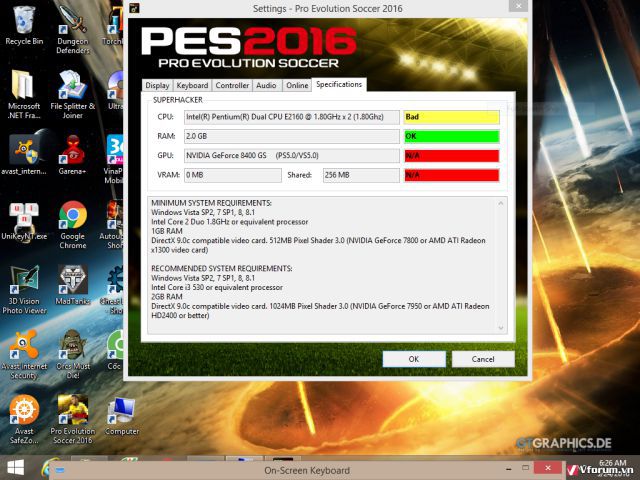Open the Audio tab
Image resolution: width=640 pixels, height=480 pixels.
tap(266, 85)
